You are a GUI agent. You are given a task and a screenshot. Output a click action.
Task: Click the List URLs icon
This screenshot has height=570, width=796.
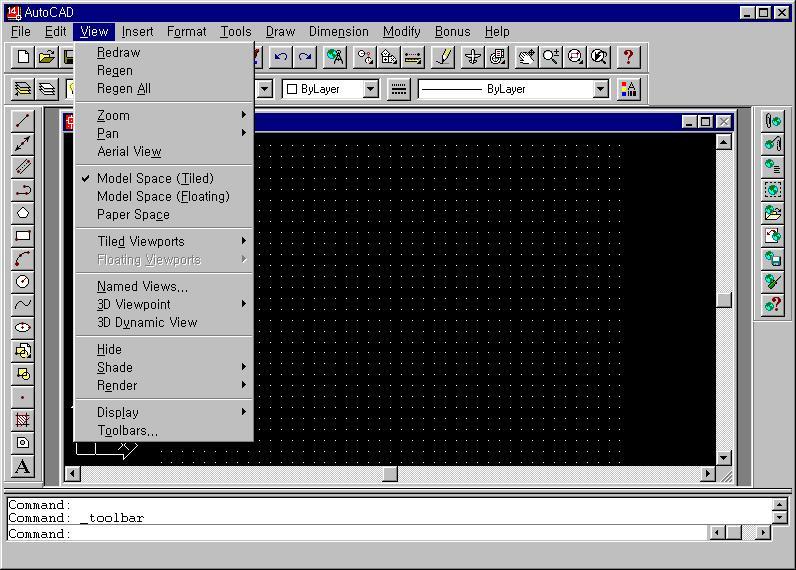click(x=773, y=166)
